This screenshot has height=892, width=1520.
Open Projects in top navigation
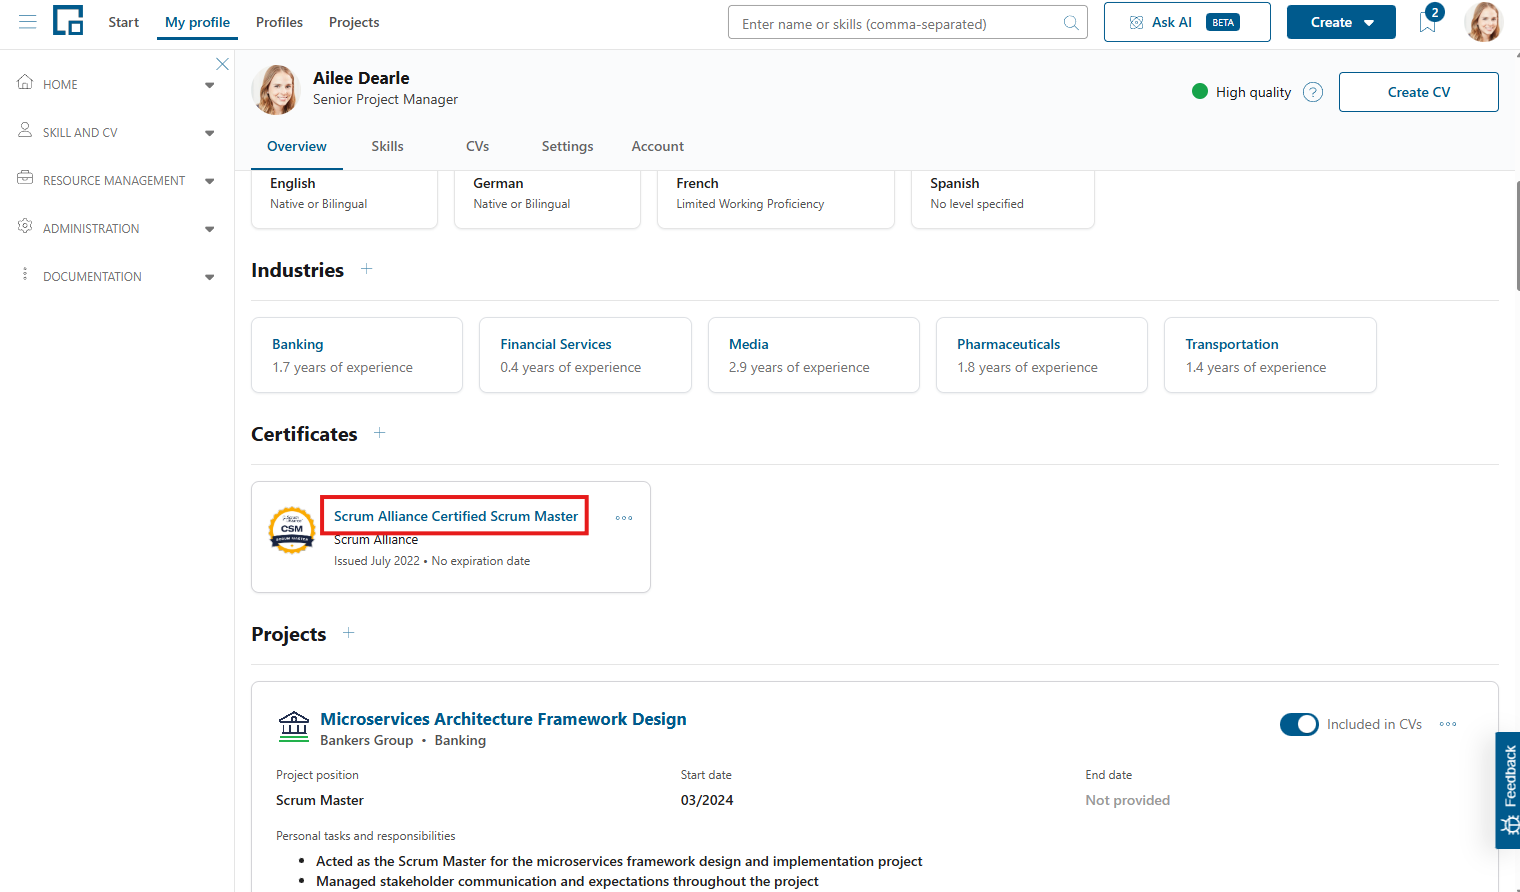coord(354,22)
